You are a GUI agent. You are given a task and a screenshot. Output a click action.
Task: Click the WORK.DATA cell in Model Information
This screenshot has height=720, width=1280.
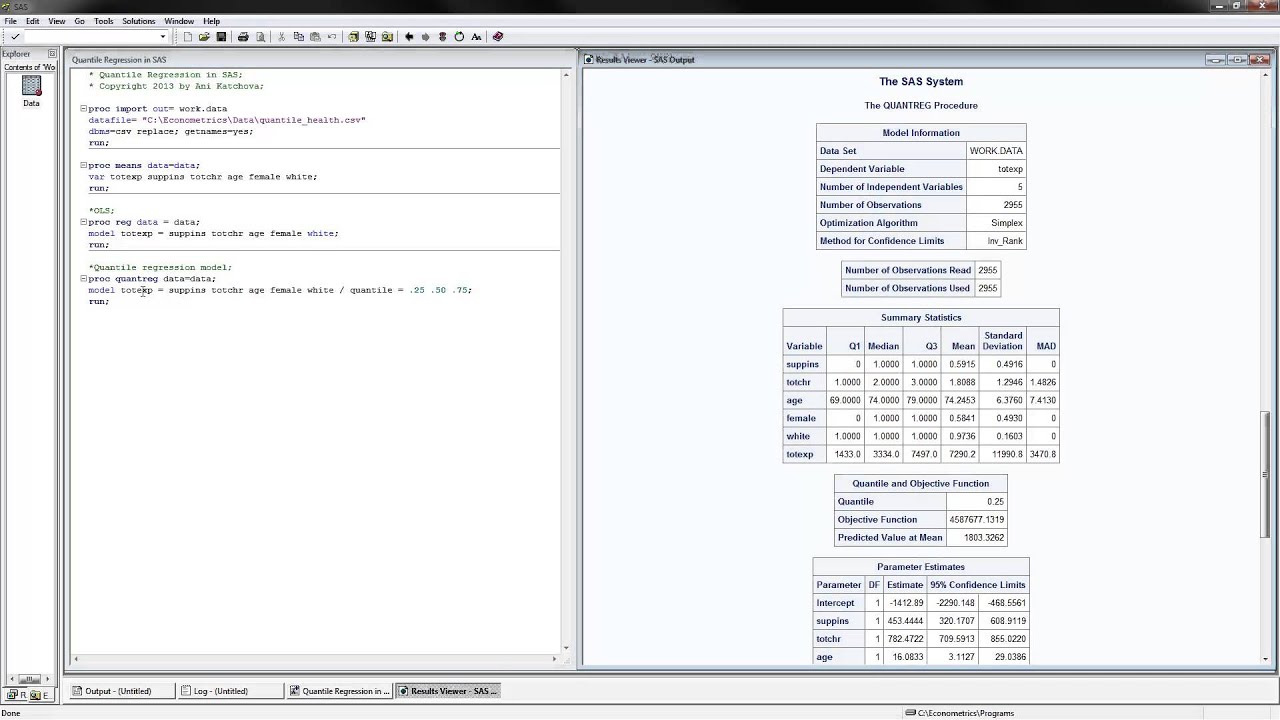point(996,151)
